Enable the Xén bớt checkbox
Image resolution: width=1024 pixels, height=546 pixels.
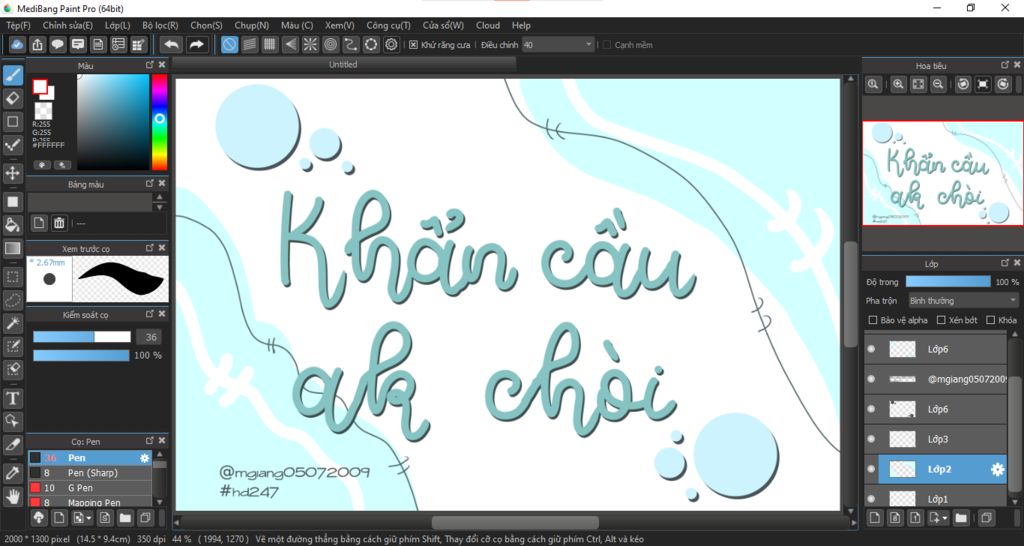coord(941,320)
